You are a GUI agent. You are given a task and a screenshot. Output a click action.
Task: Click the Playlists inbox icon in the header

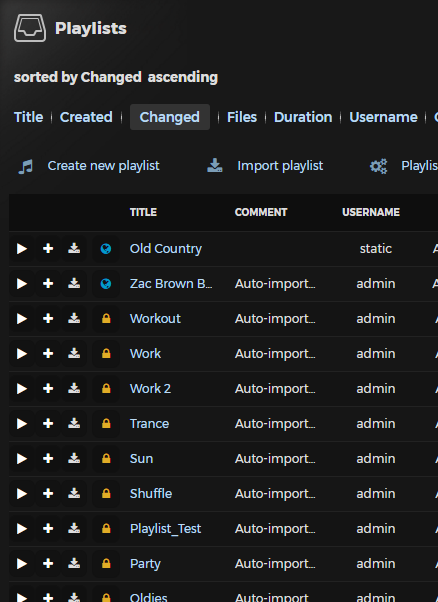click(x=30, y=28)
